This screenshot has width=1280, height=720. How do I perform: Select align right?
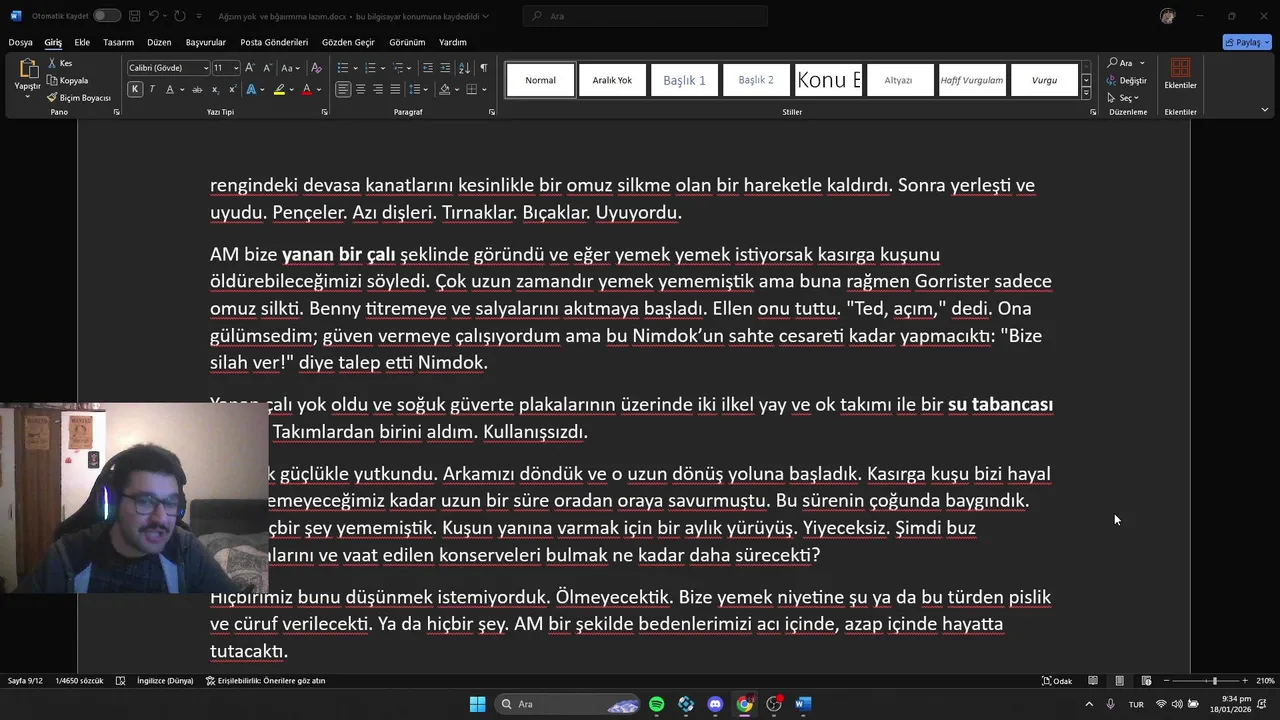(x=377, y=89)
